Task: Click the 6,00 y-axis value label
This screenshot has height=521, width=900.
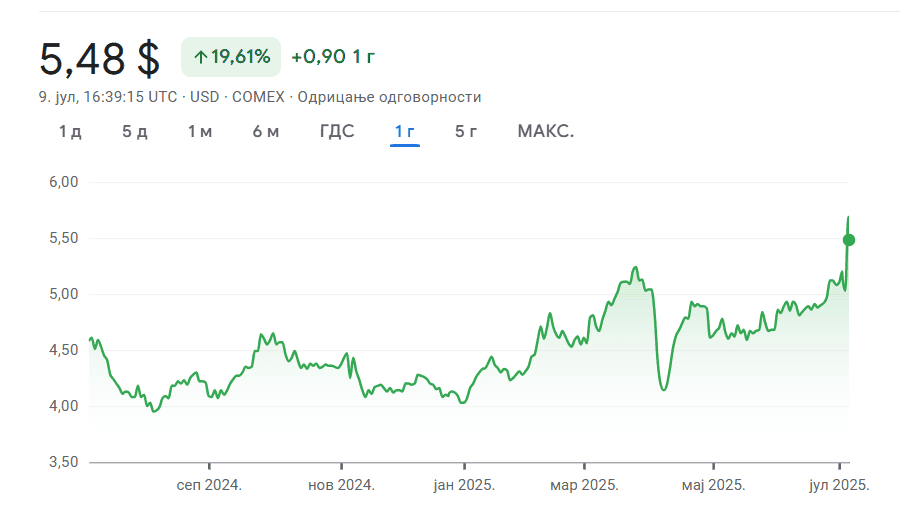Action: click(63, 182)
